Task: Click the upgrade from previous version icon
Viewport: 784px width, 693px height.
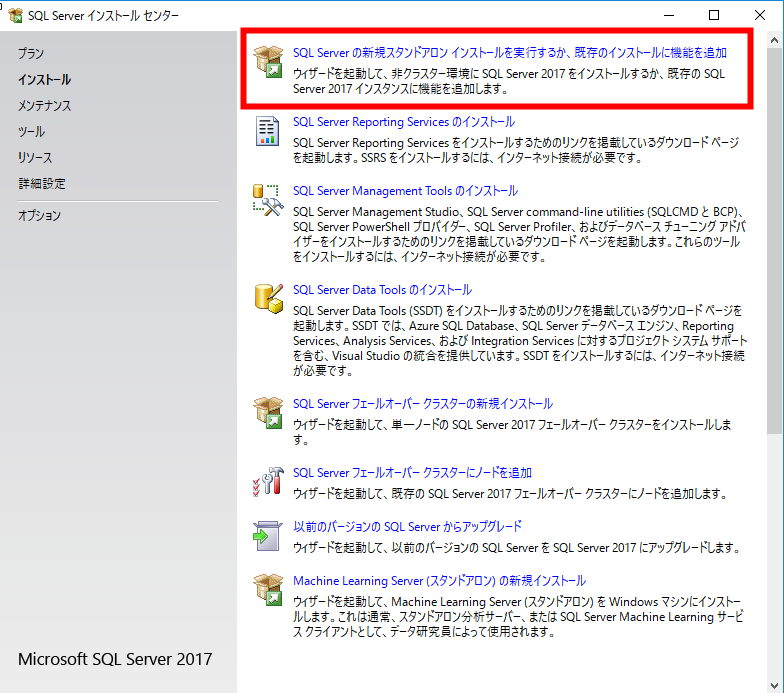Action: point(267,536)
